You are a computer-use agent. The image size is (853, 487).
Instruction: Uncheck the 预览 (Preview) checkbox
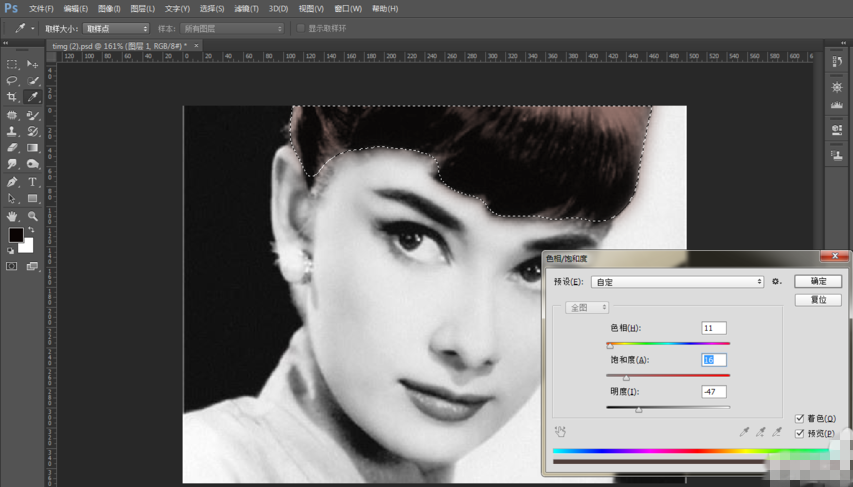pyautogui.click(x=800, y=433)
